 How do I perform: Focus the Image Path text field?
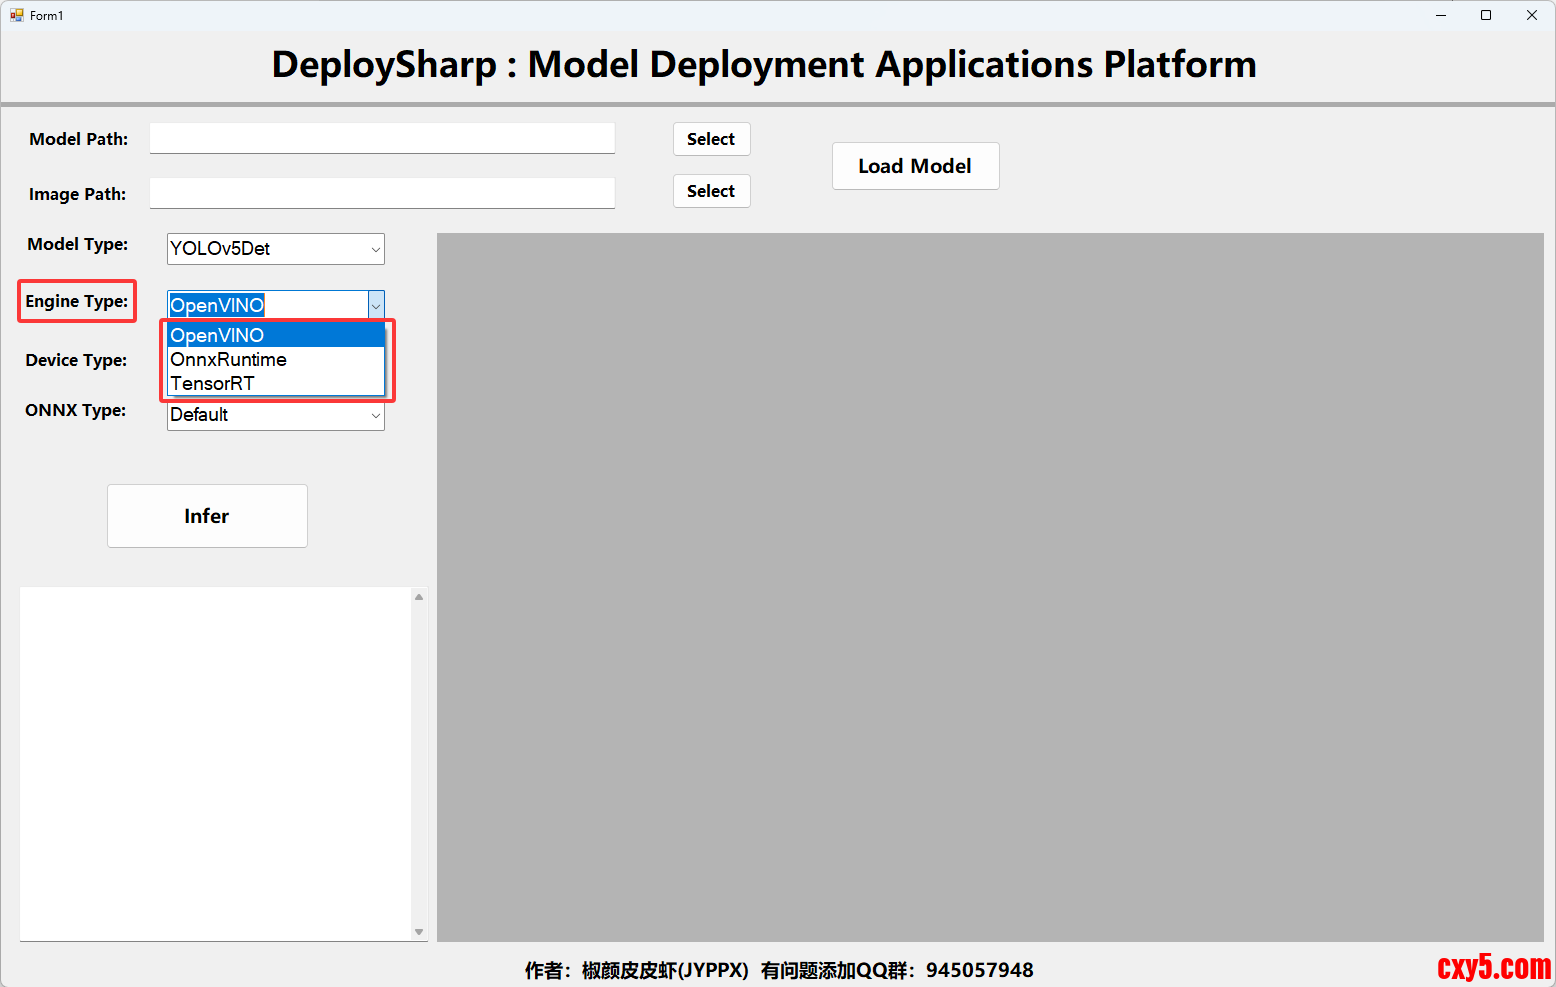click(382, 193)
